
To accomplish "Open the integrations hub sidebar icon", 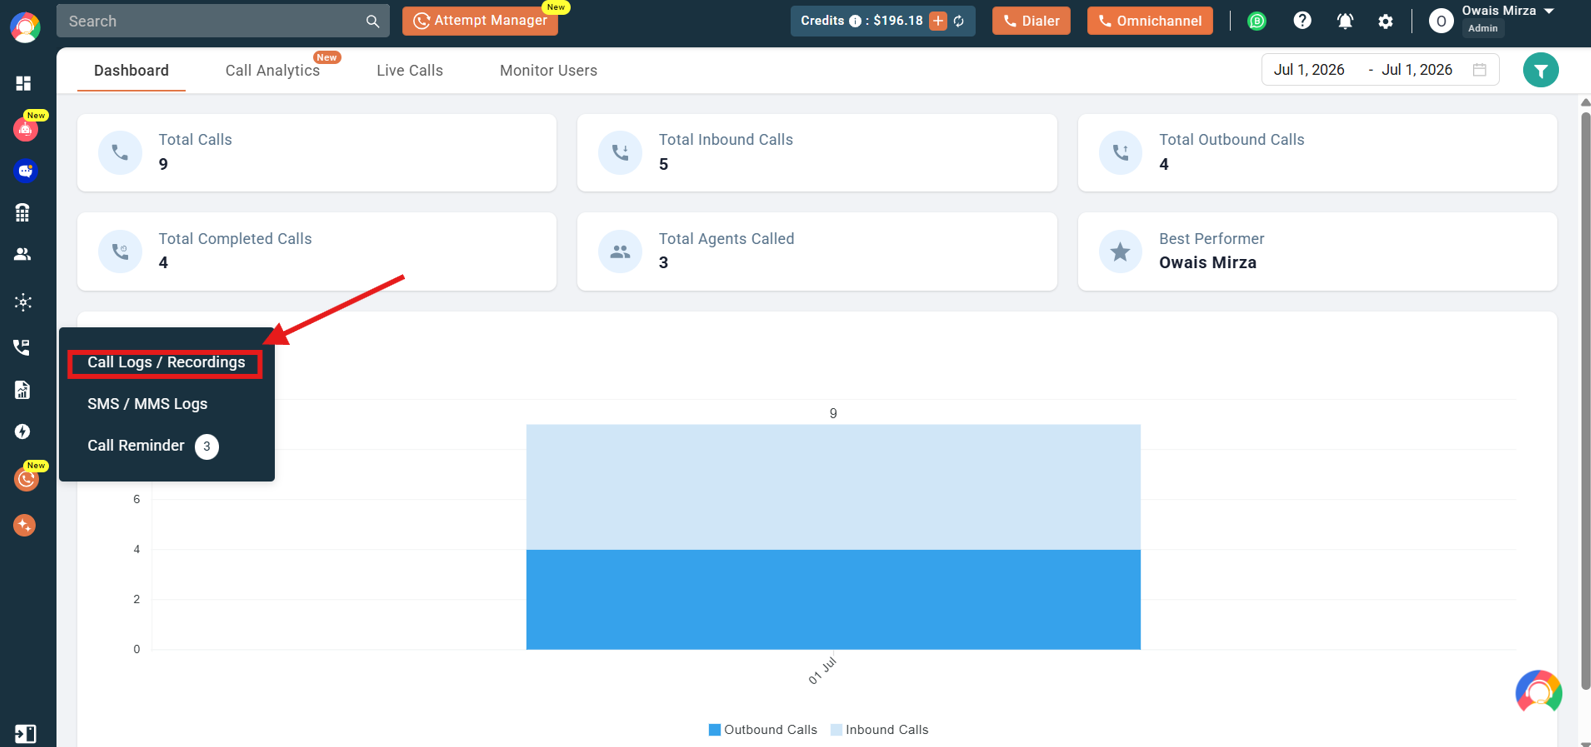I will tap(23, 302).
